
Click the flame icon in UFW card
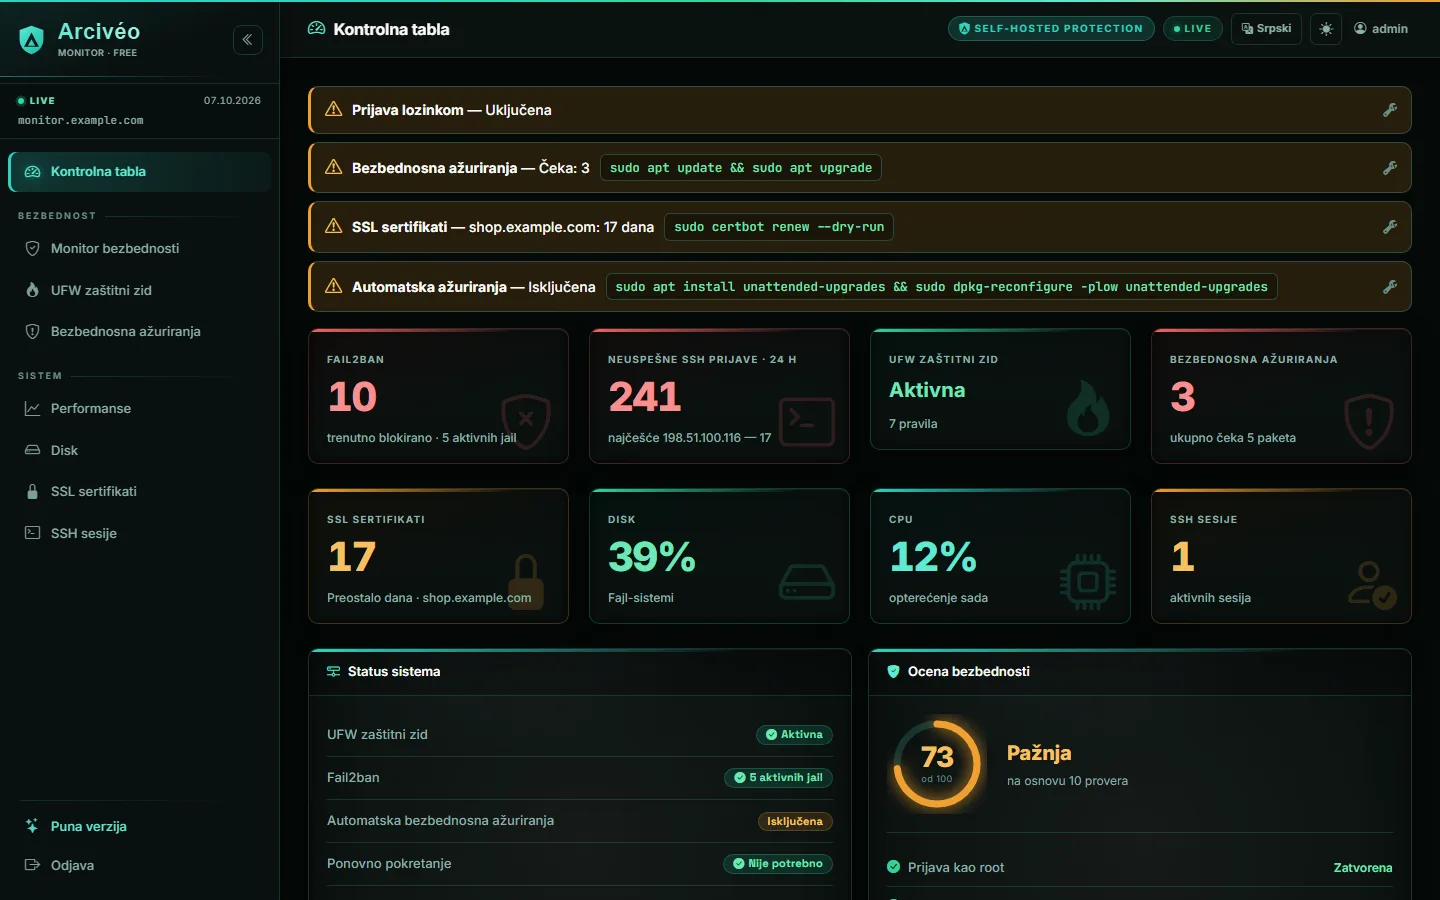click(1088, 407)
